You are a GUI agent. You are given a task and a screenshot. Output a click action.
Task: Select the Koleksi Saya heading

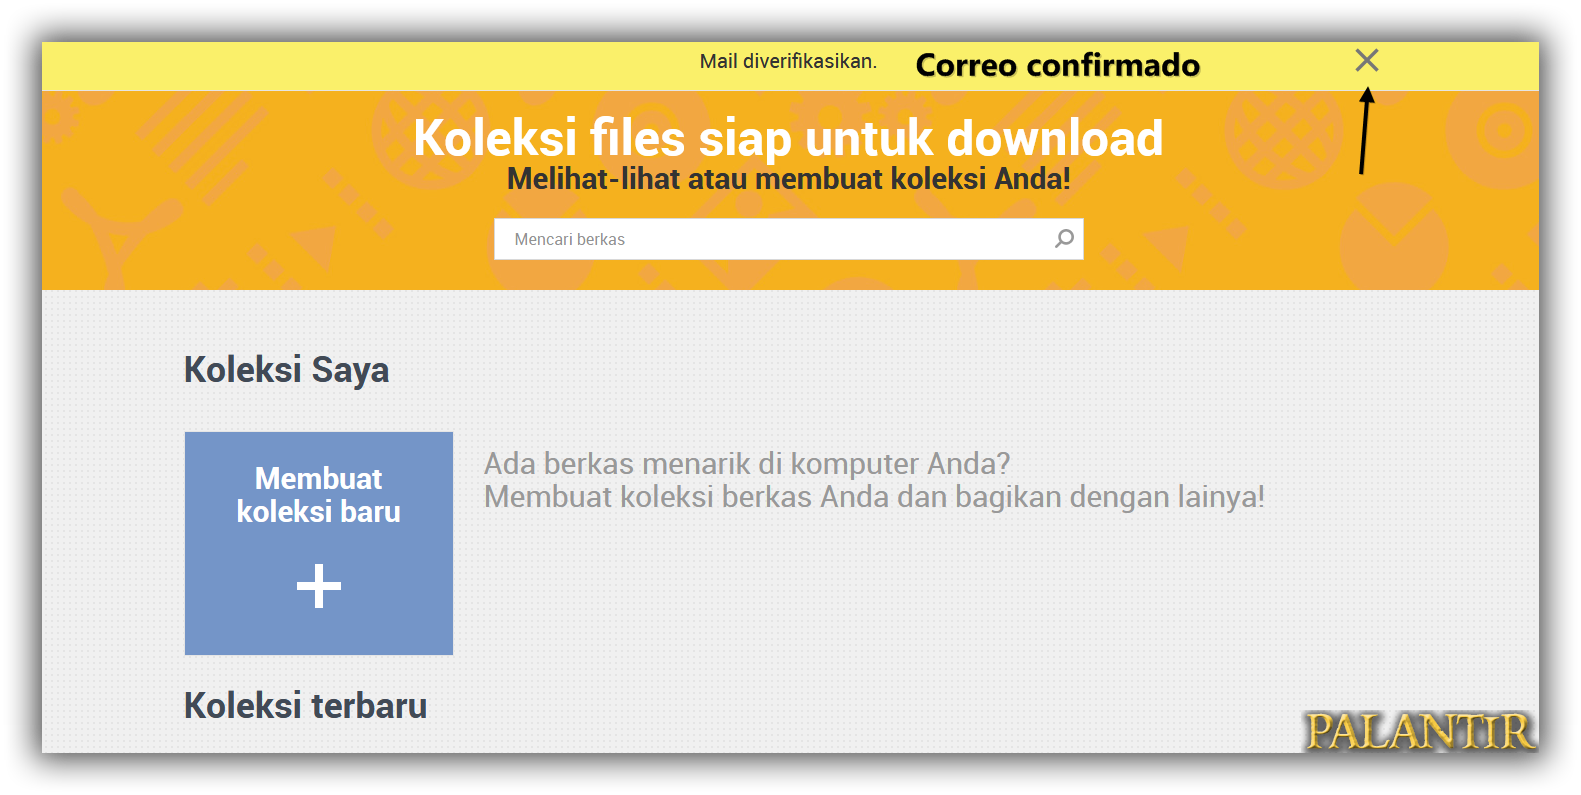click(x=287, y=370)
